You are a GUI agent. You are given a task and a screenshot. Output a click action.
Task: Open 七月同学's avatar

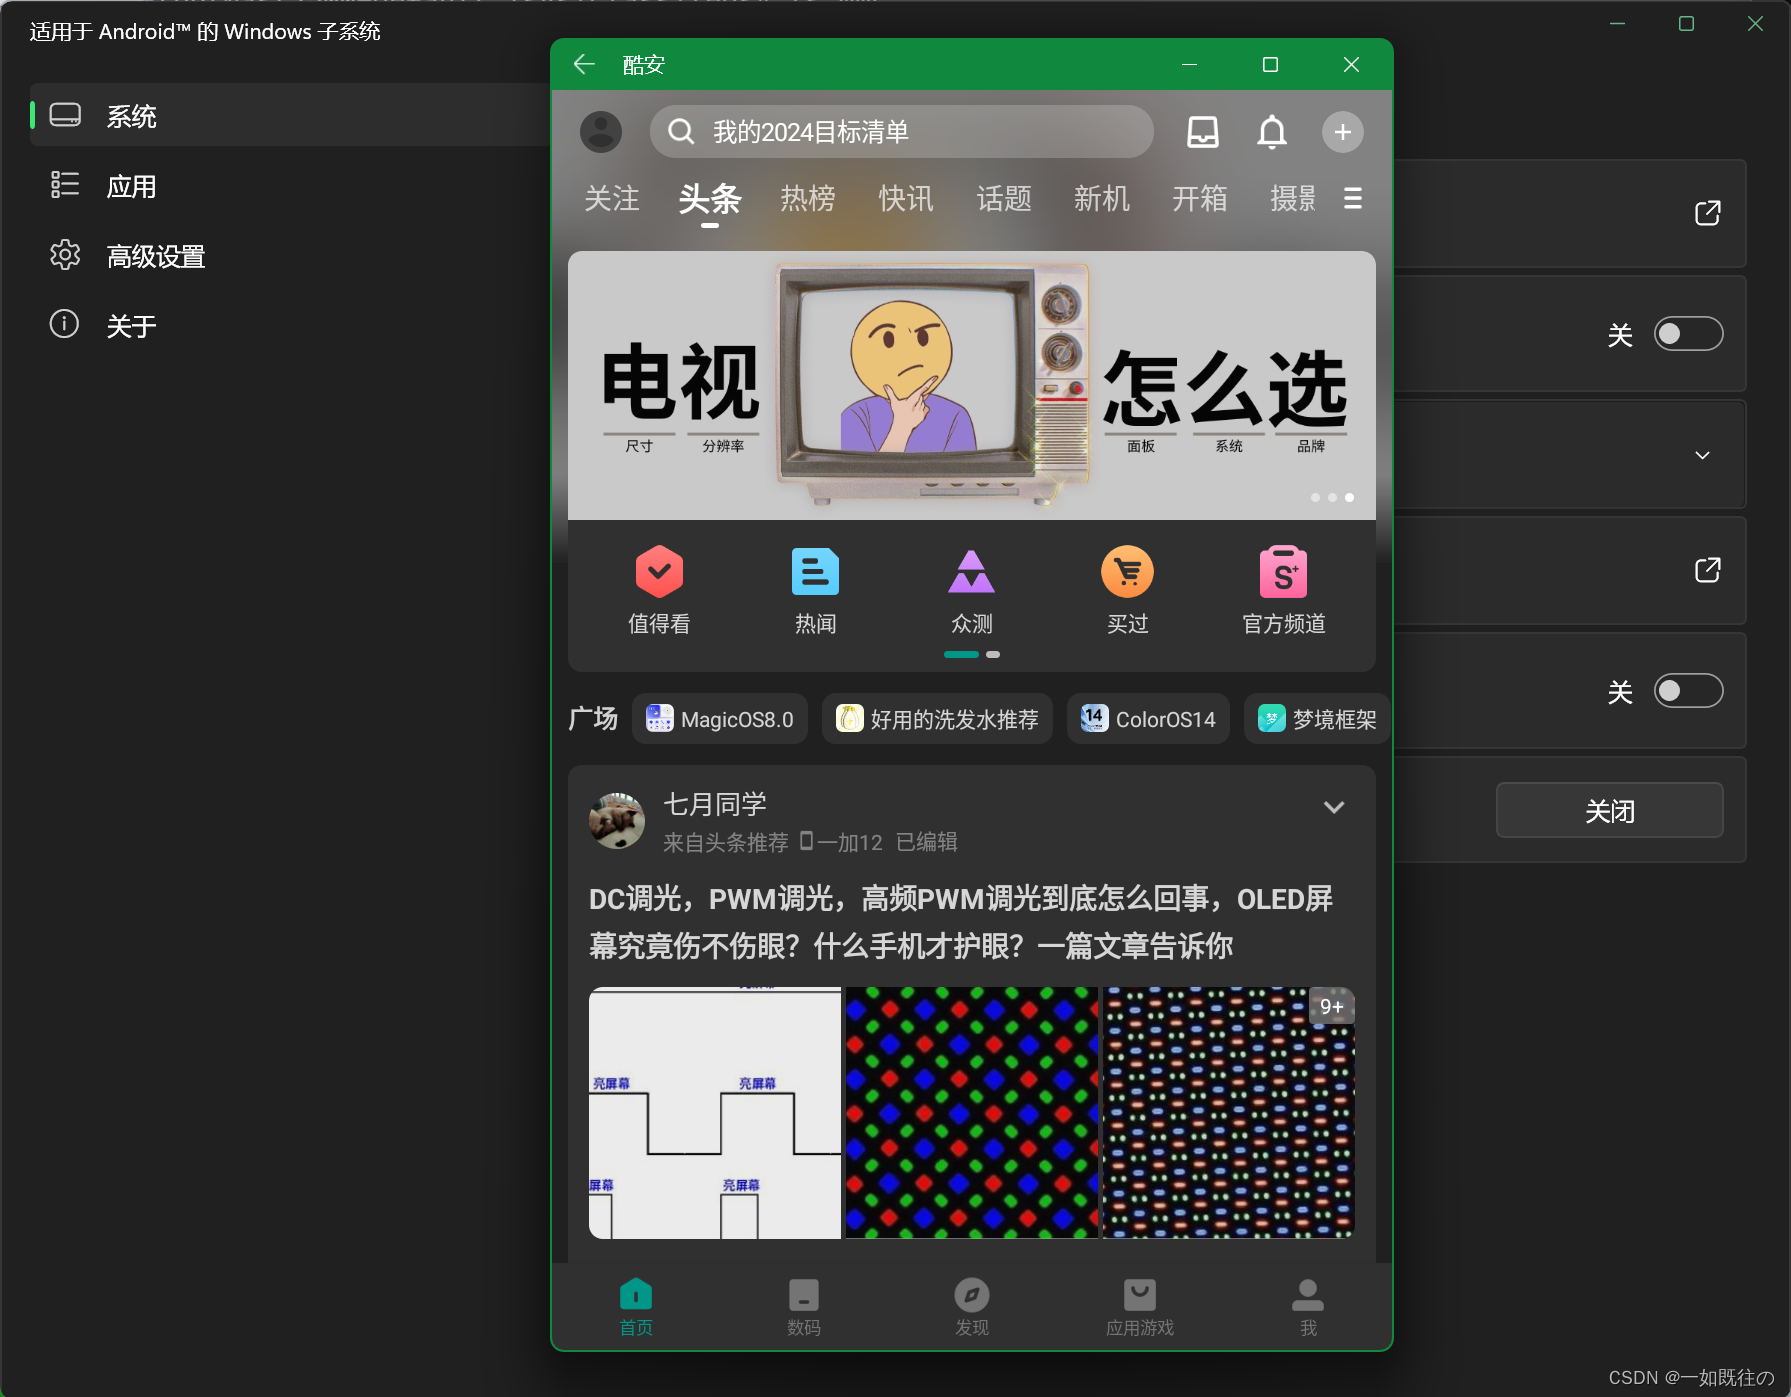pyautogui.click(x=617, y=821)
